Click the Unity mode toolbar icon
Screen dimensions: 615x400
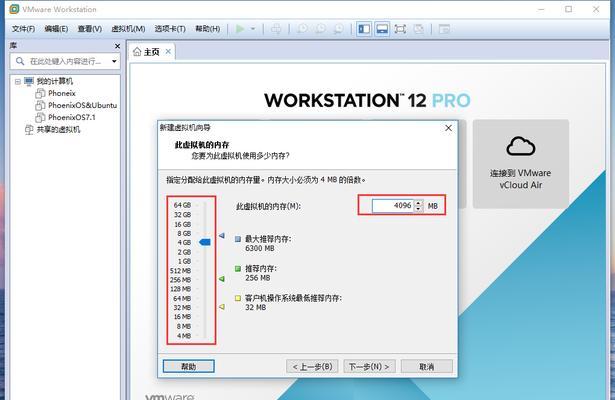419,29
